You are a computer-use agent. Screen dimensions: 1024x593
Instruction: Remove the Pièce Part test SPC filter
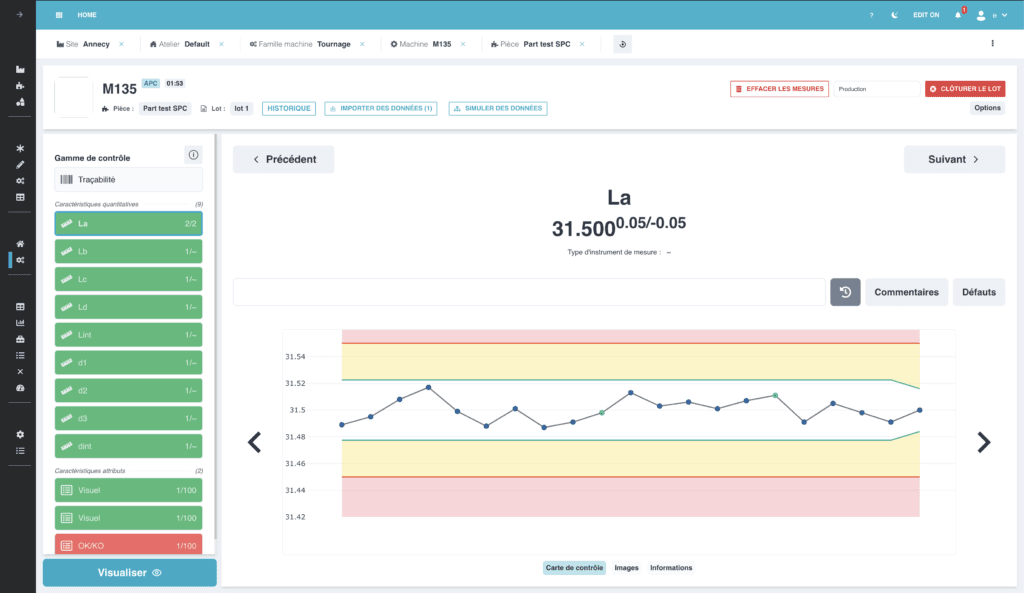(x=582, y=44)
